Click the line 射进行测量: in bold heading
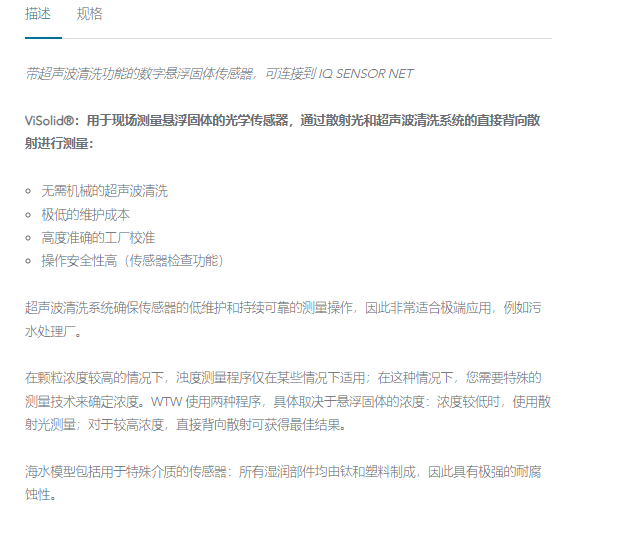 coord(59,144)
